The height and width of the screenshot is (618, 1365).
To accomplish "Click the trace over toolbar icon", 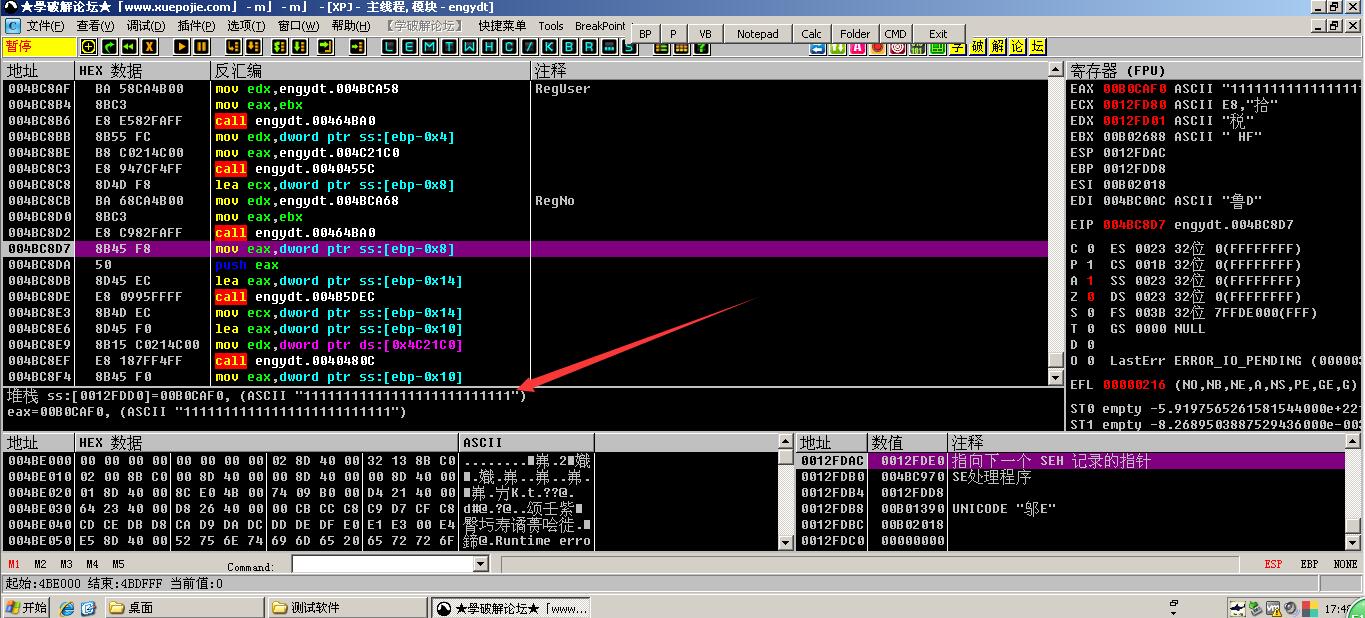I will click(298, 46).
